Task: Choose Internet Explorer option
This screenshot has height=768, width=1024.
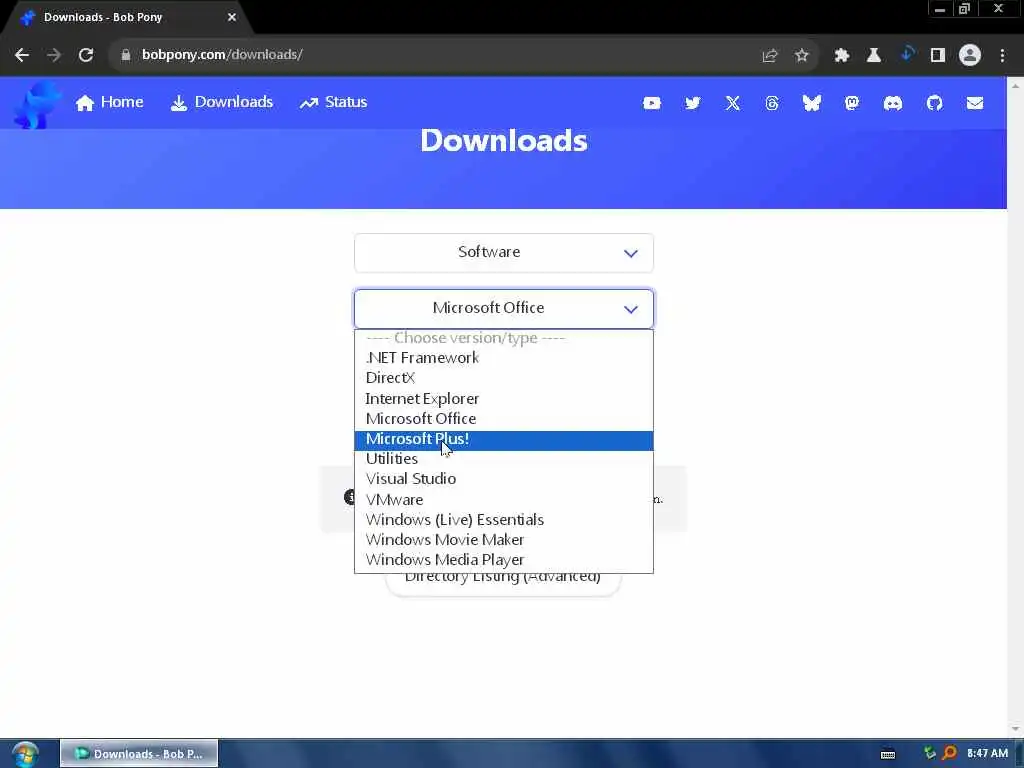Action: [504, 398]
